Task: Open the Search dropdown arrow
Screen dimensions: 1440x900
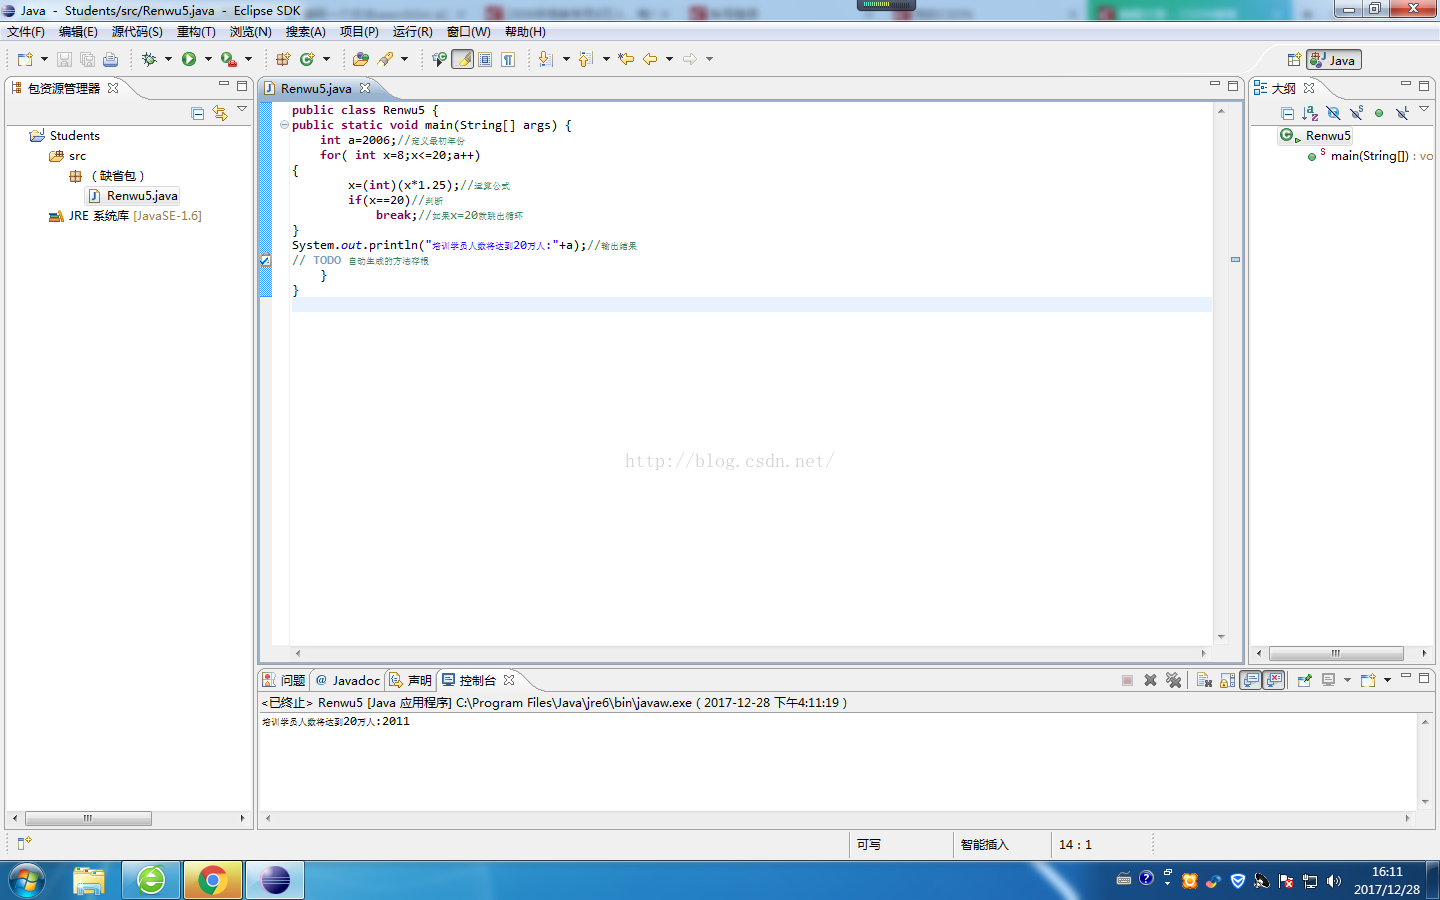Action: pyautogui.click(x=404, y=59)
